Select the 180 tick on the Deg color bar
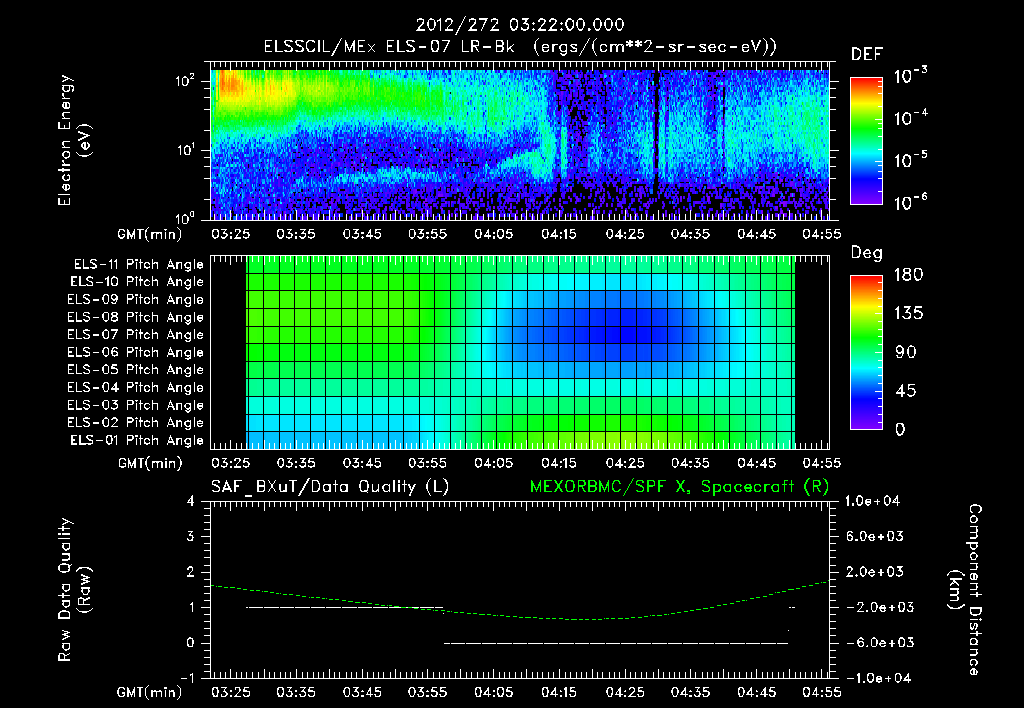The height and width of the screenshot is (708, 1024). click(x=908, y=274)
